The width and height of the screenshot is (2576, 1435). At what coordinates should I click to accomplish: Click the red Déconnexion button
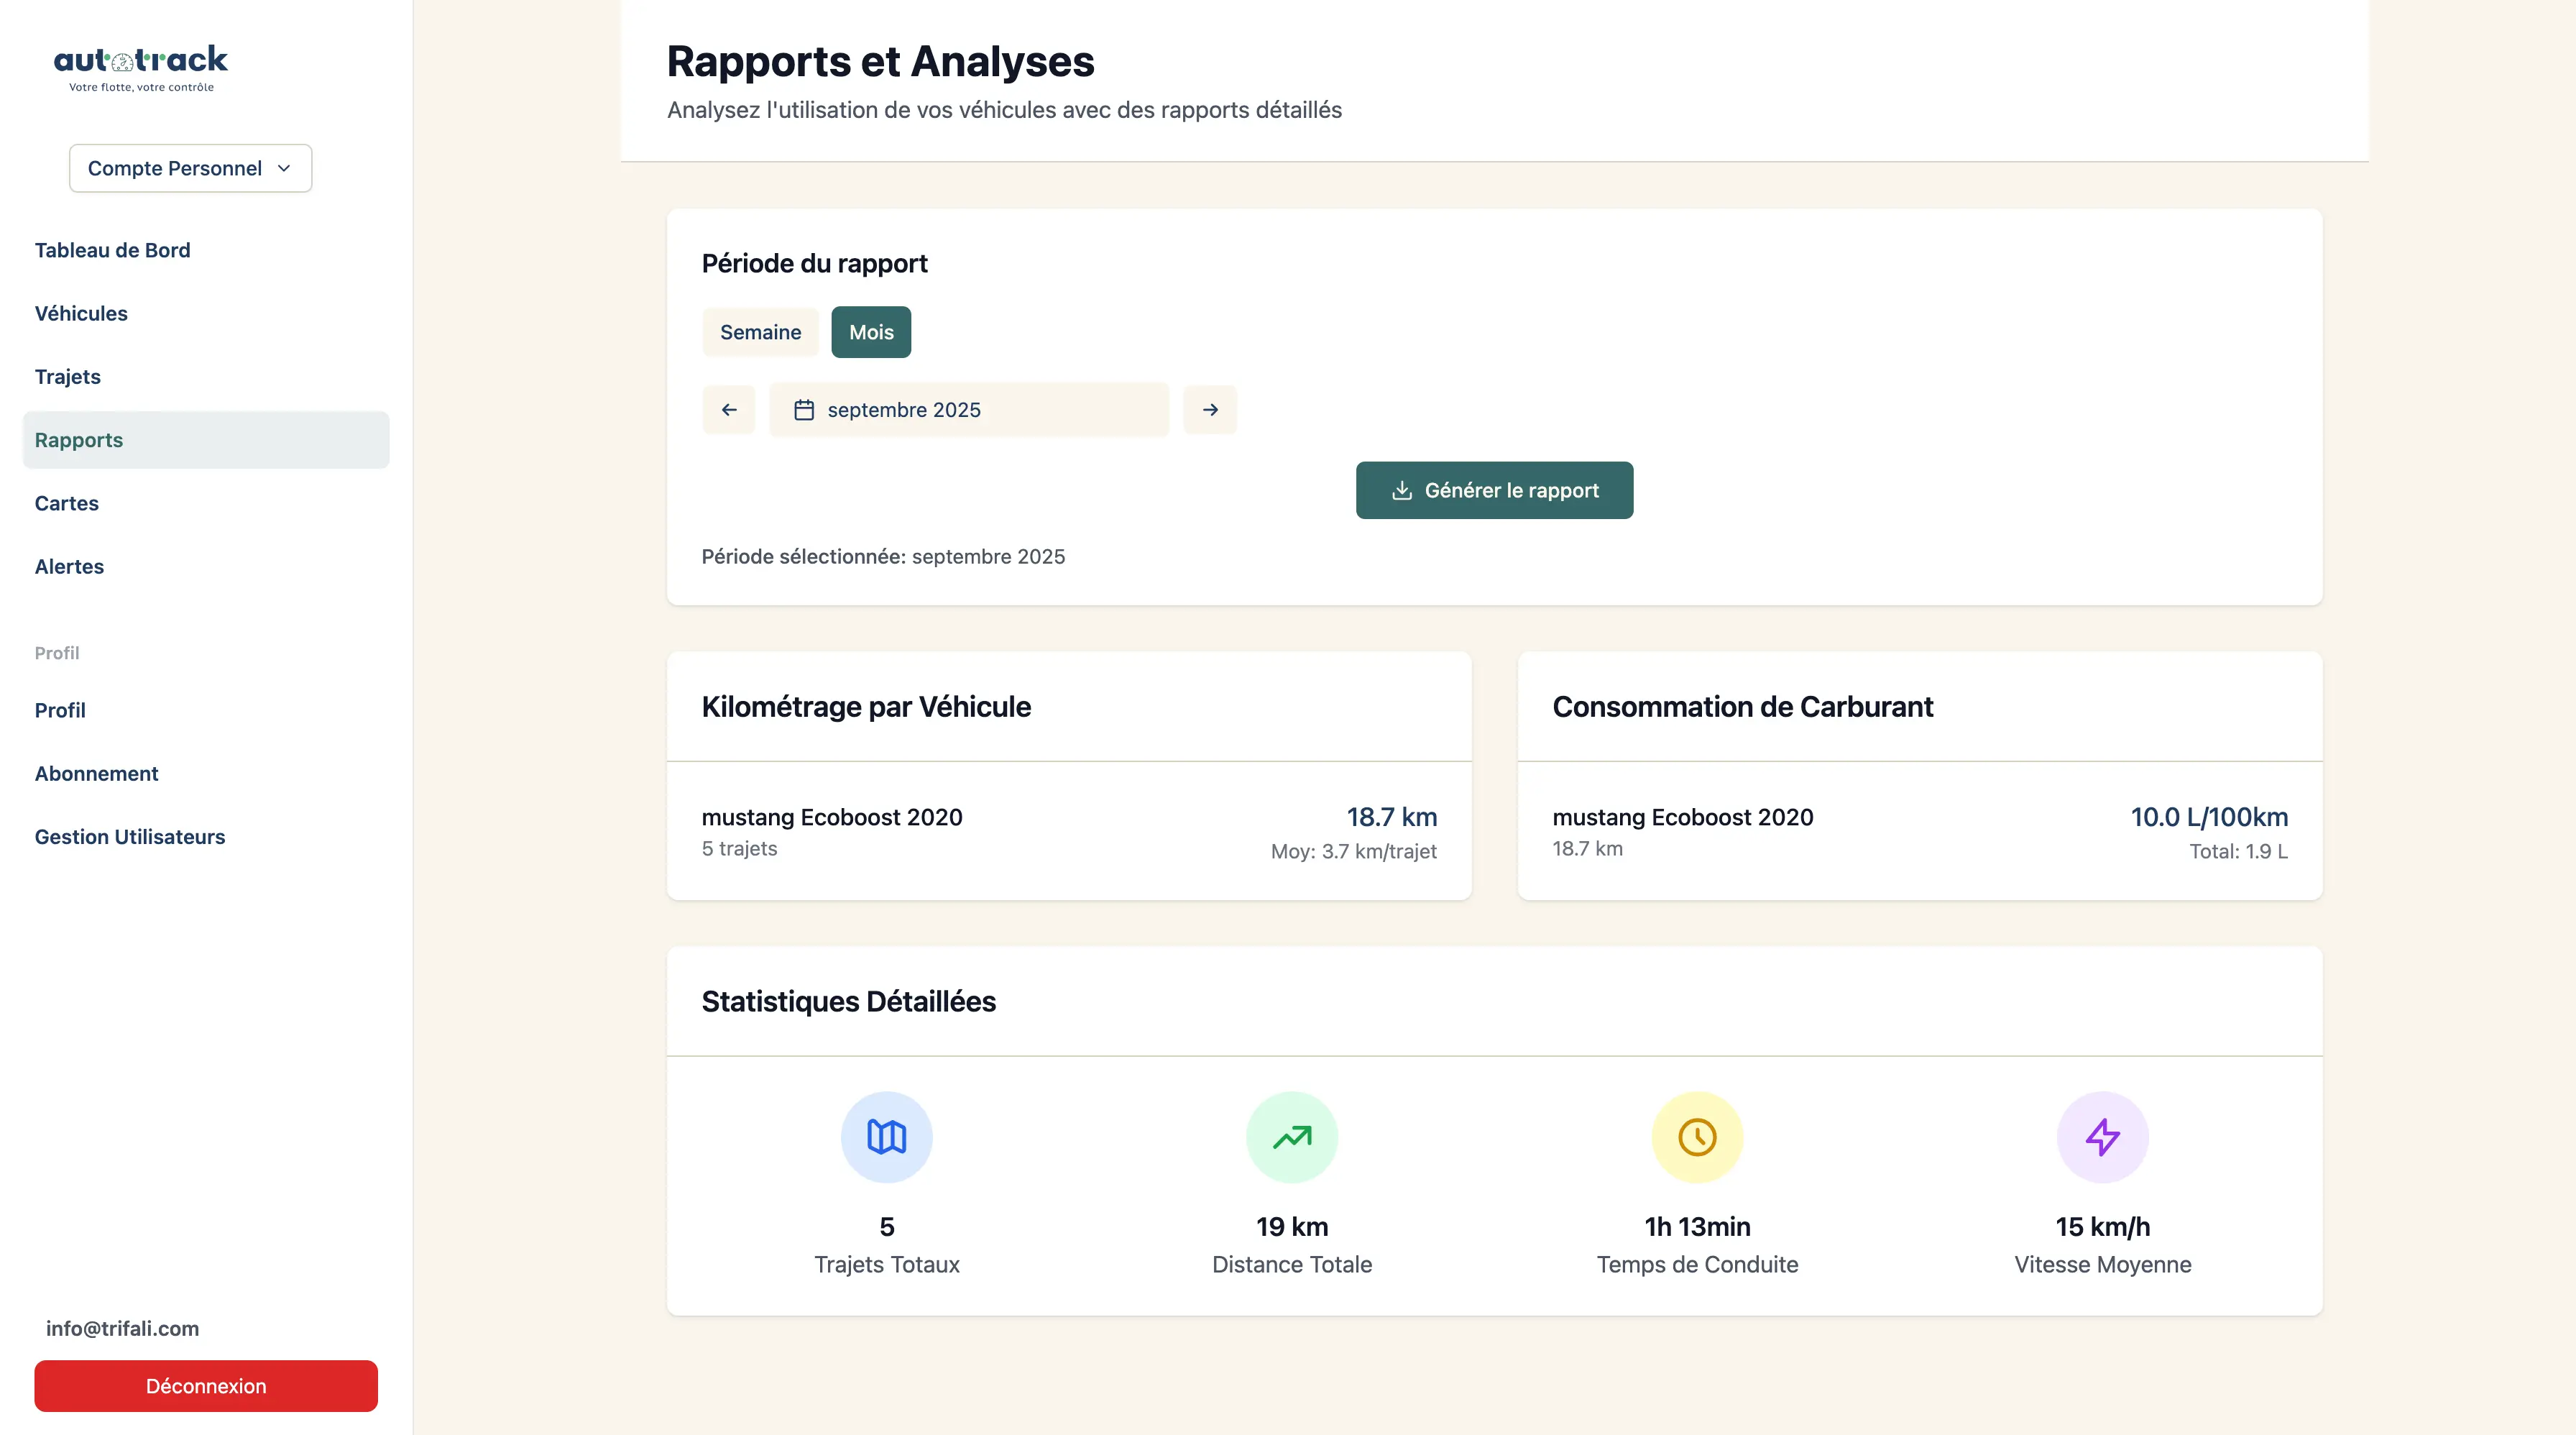point(206,1386)
